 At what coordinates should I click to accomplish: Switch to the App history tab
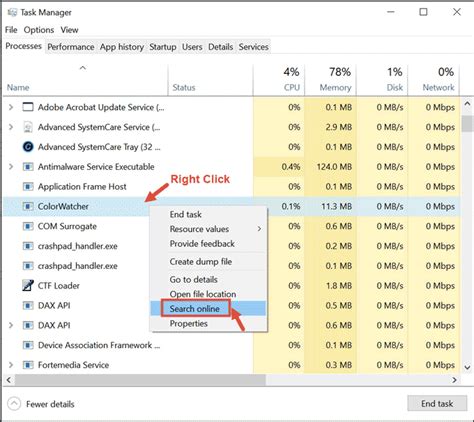[x=122, y=47]
